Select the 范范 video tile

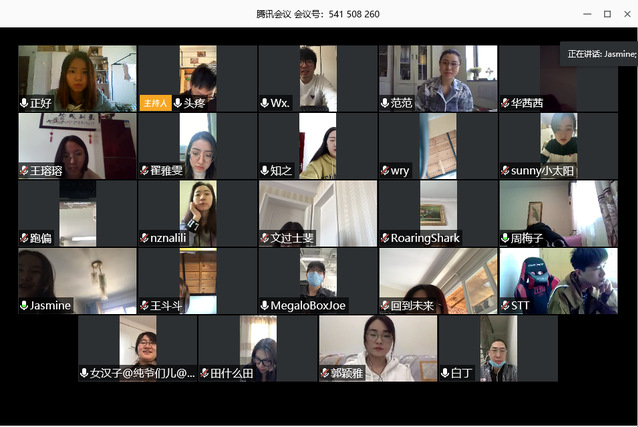coord(438,78)
